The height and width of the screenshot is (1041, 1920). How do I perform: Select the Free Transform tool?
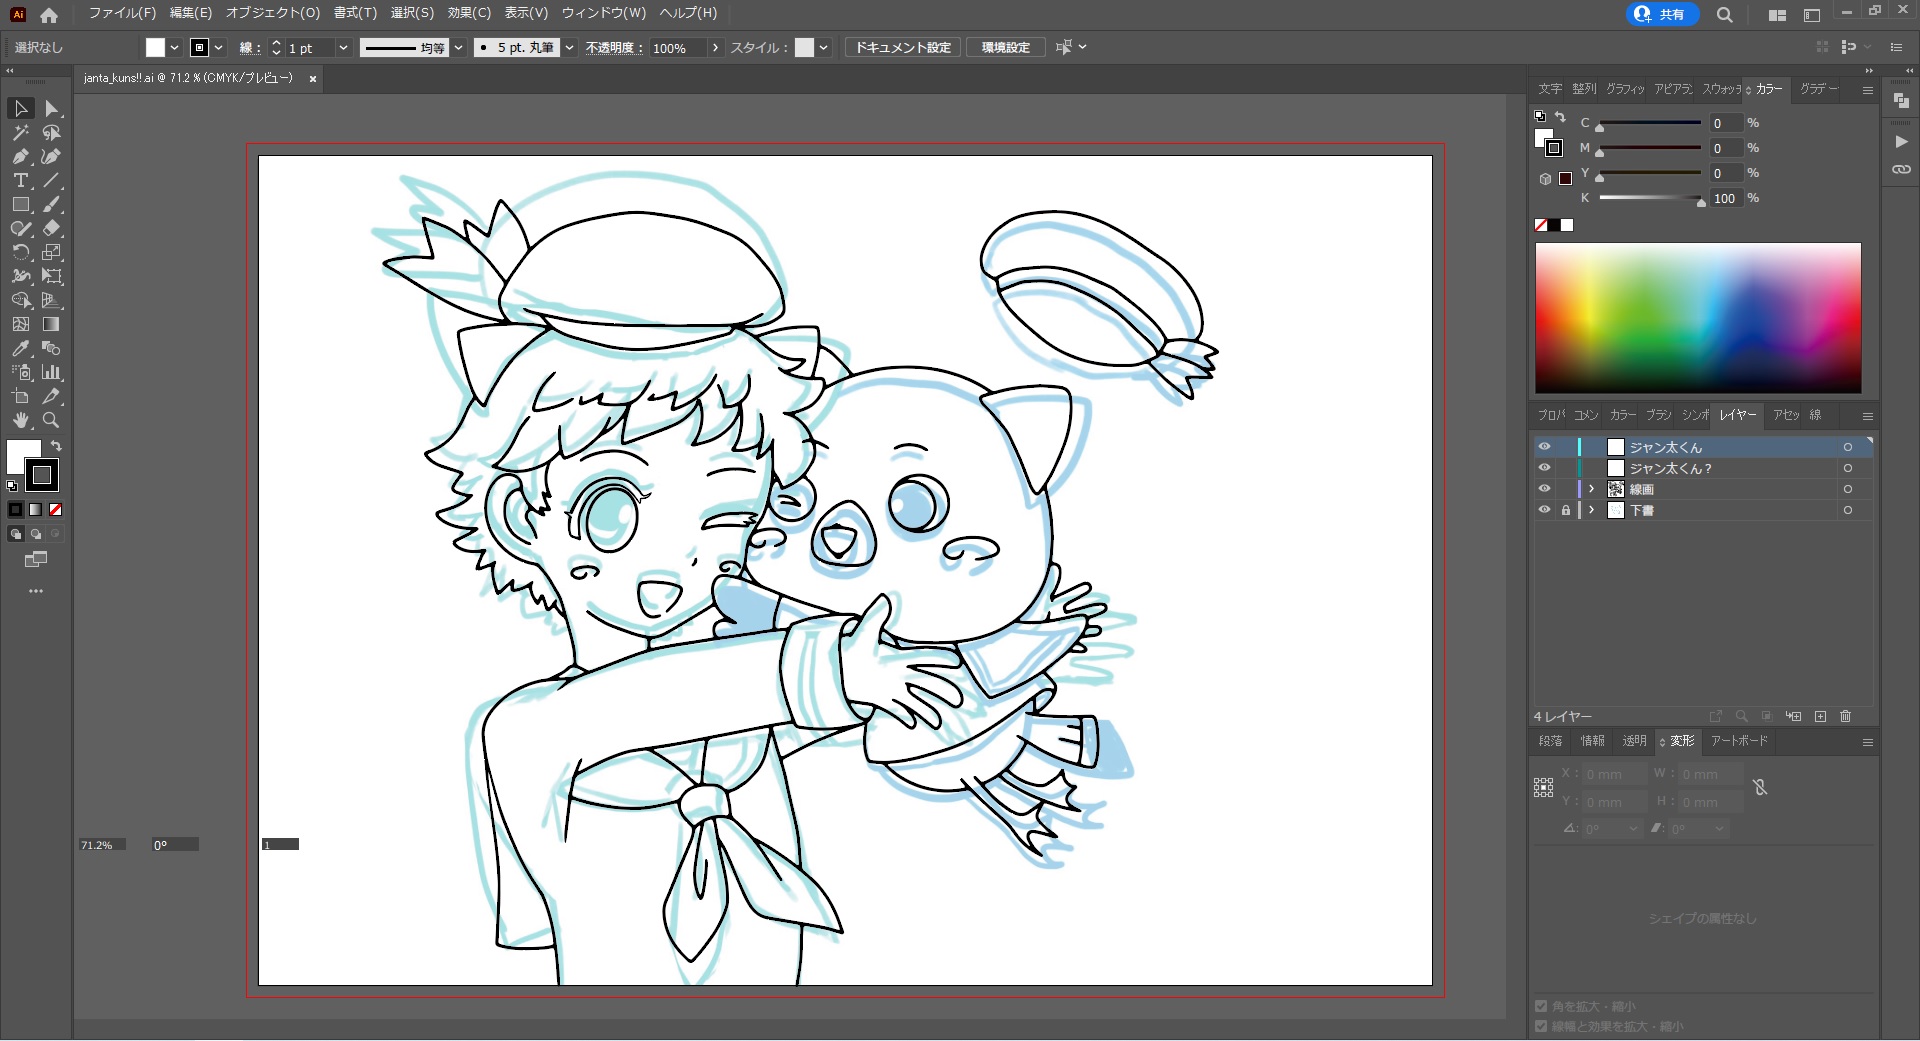pos(52,276)
